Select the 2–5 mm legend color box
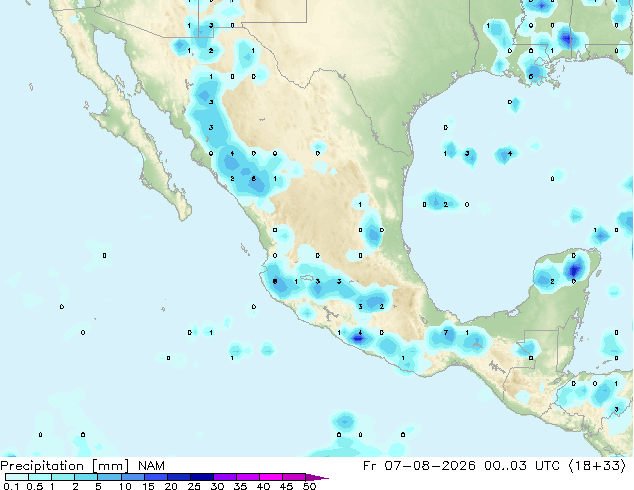 [x=86, y=477]
